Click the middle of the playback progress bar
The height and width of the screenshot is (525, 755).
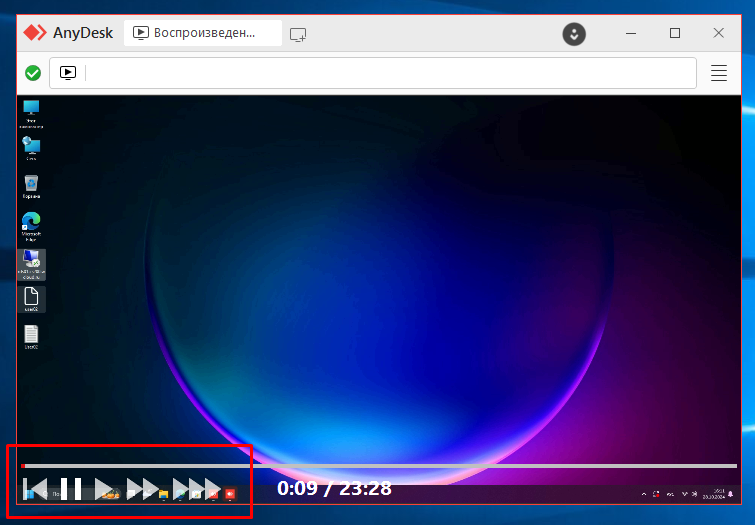pos(380,466)
